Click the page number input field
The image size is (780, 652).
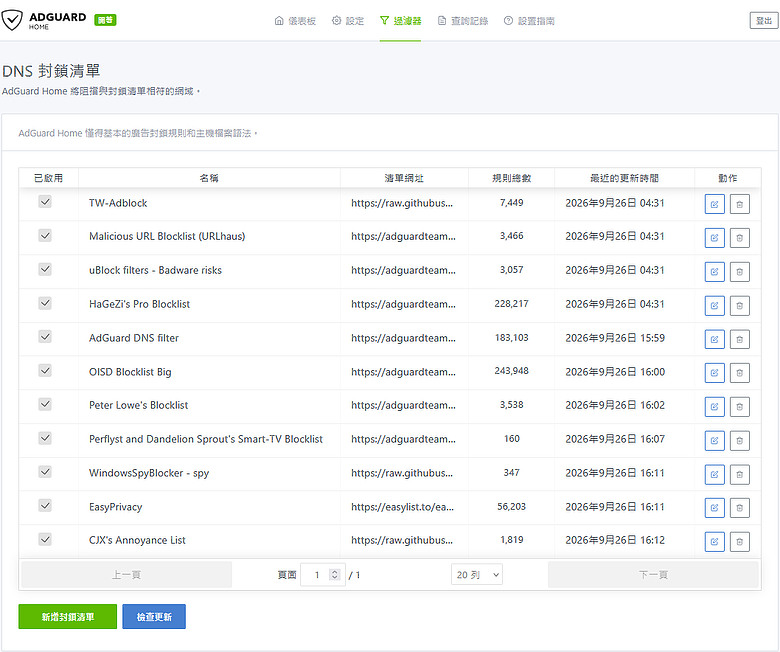(x=322, y=574)
